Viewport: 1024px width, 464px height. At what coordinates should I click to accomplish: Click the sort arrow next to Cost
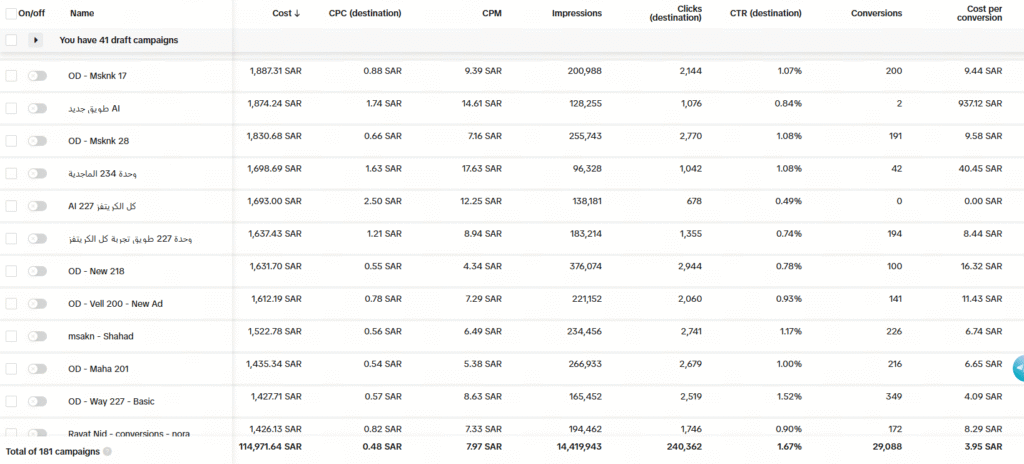point(297,14)
